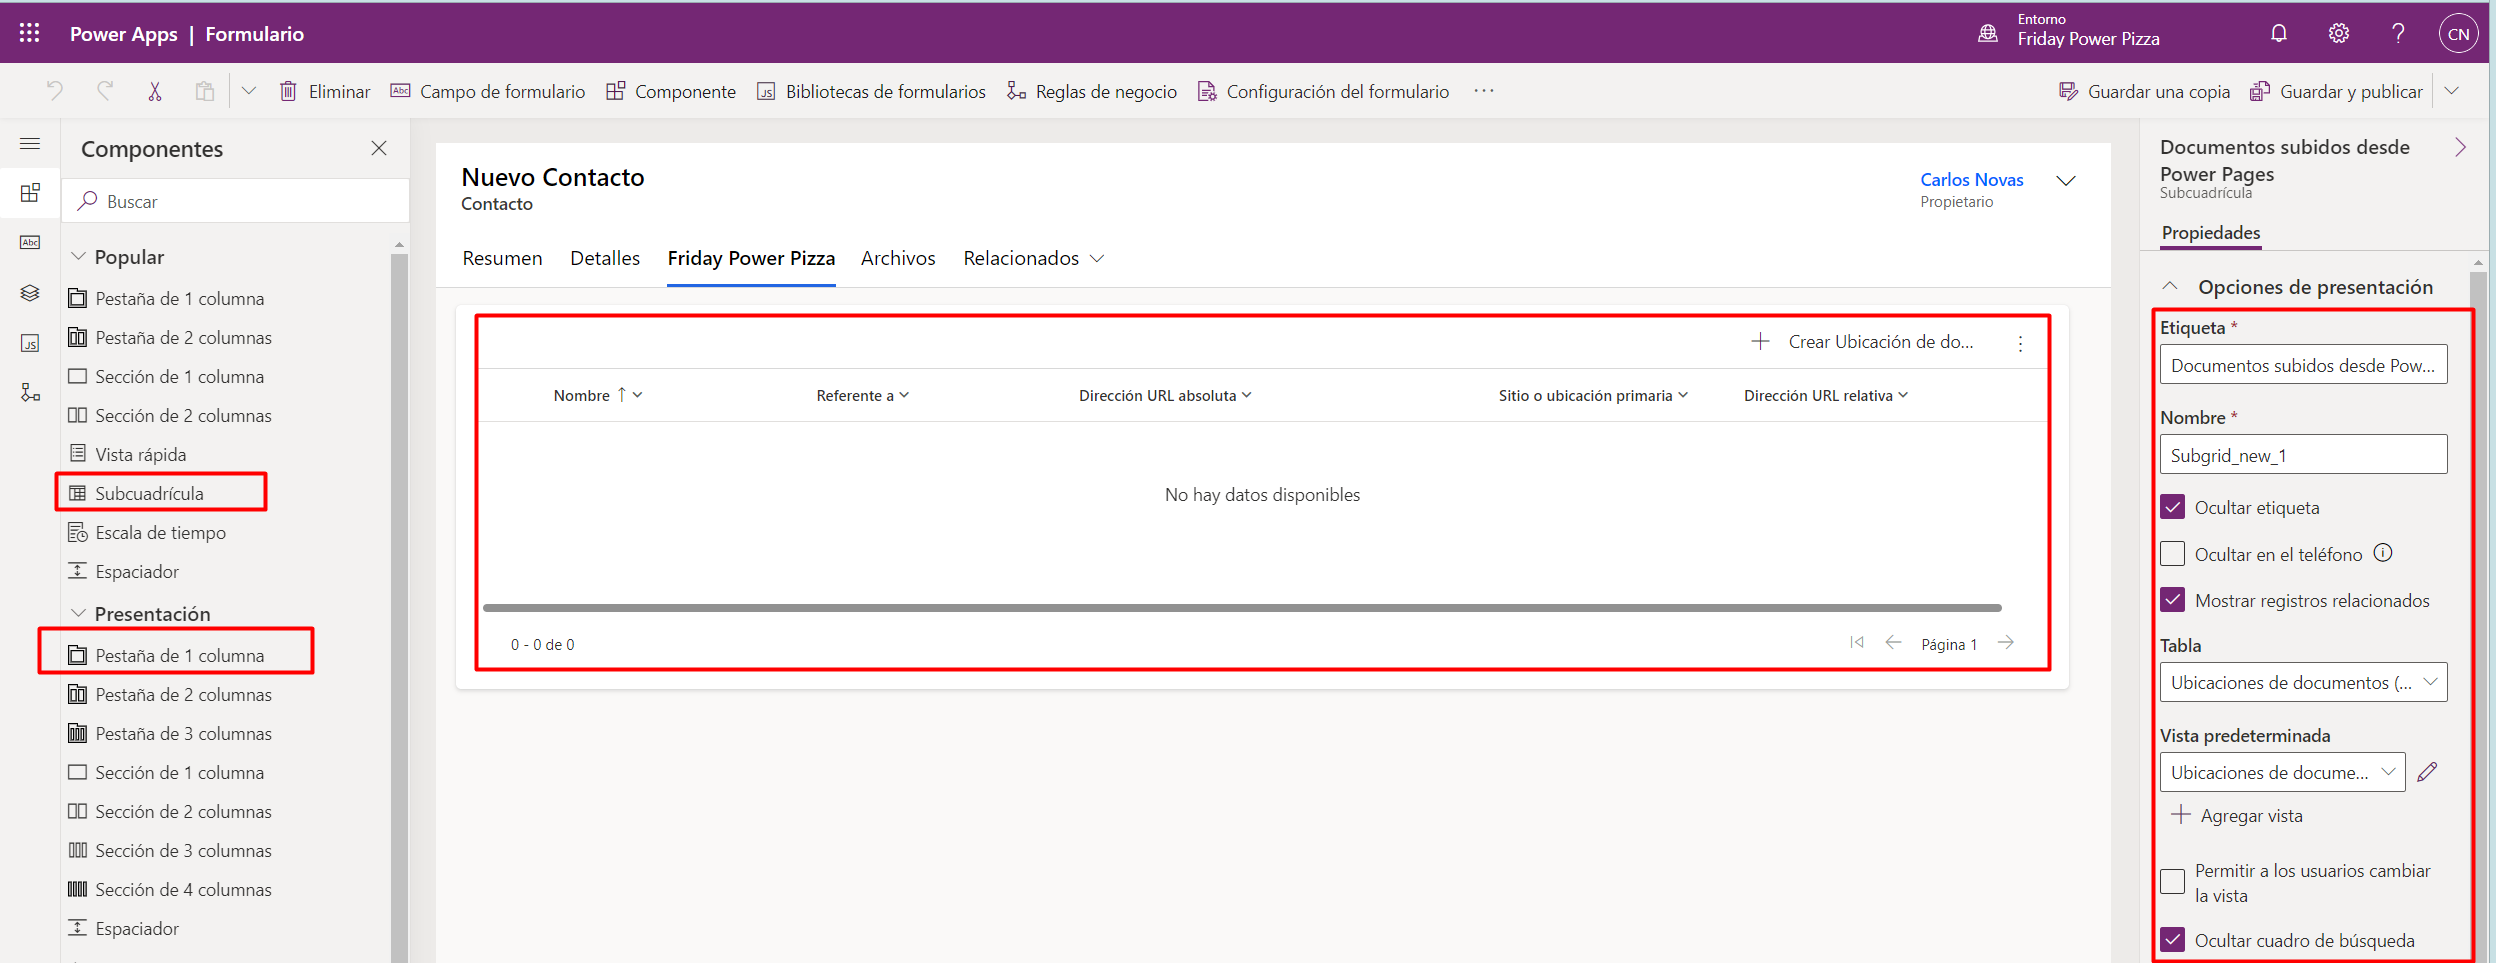Collapse Opciones de presentación section
The height and width of the screenshot is (963, 2496).
(2170, 286)
